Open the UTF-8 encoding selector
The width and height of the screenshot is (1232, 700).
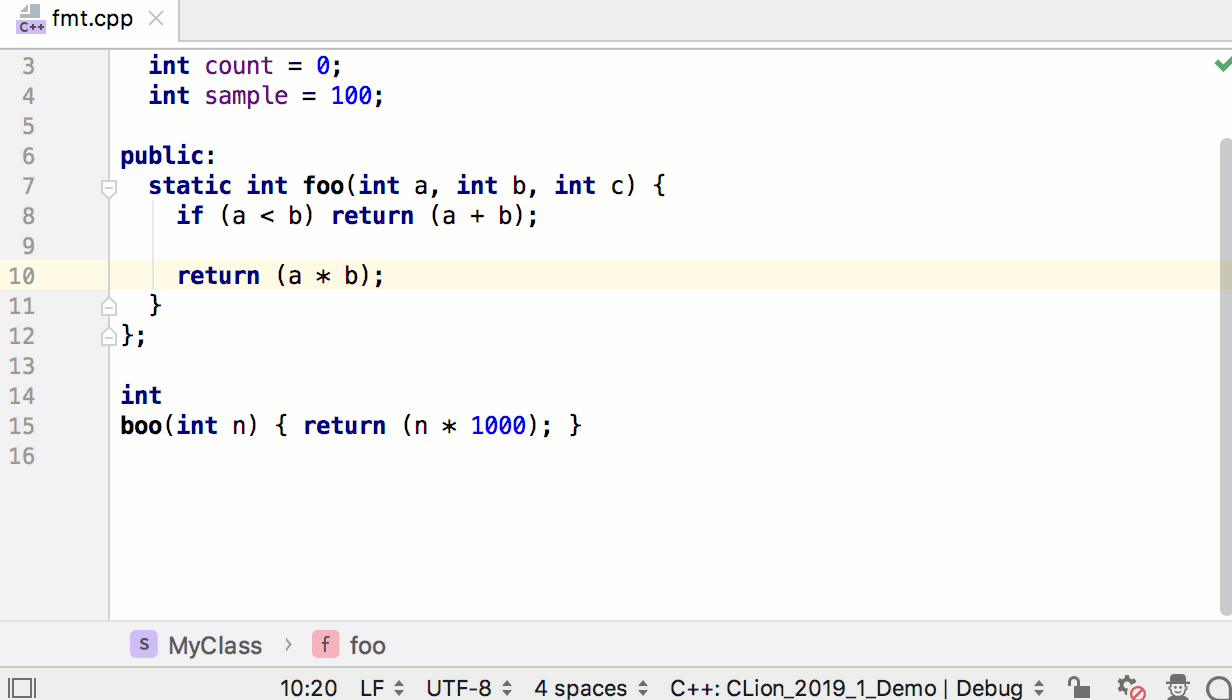pos(458,688)
